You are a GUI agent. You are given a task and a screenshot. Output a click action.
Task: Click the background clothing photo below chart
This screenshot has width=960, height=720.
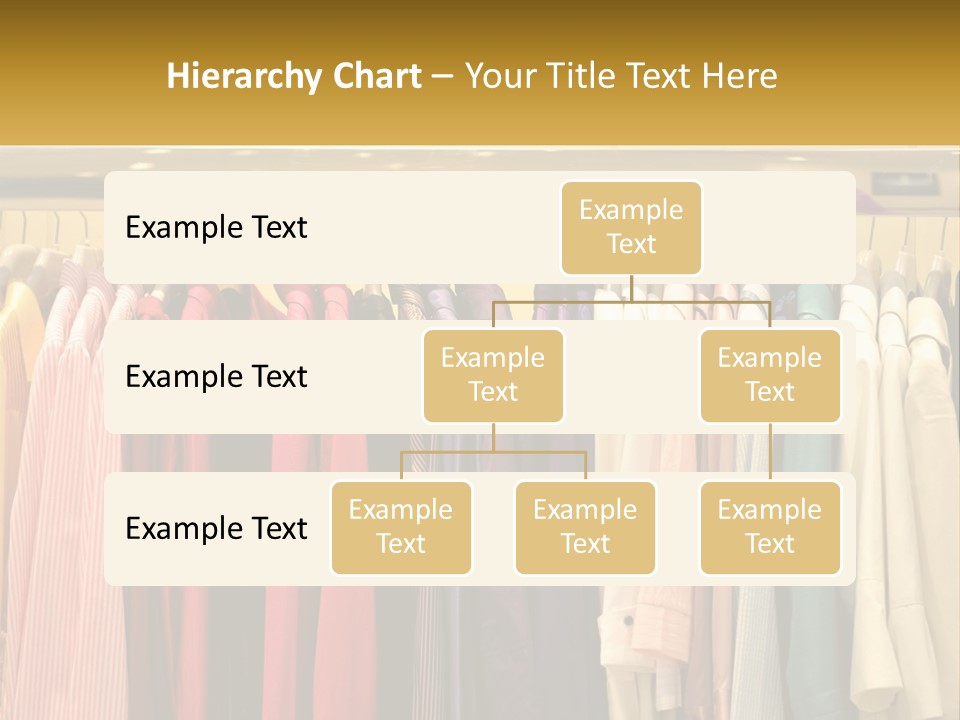pos(480,650)
